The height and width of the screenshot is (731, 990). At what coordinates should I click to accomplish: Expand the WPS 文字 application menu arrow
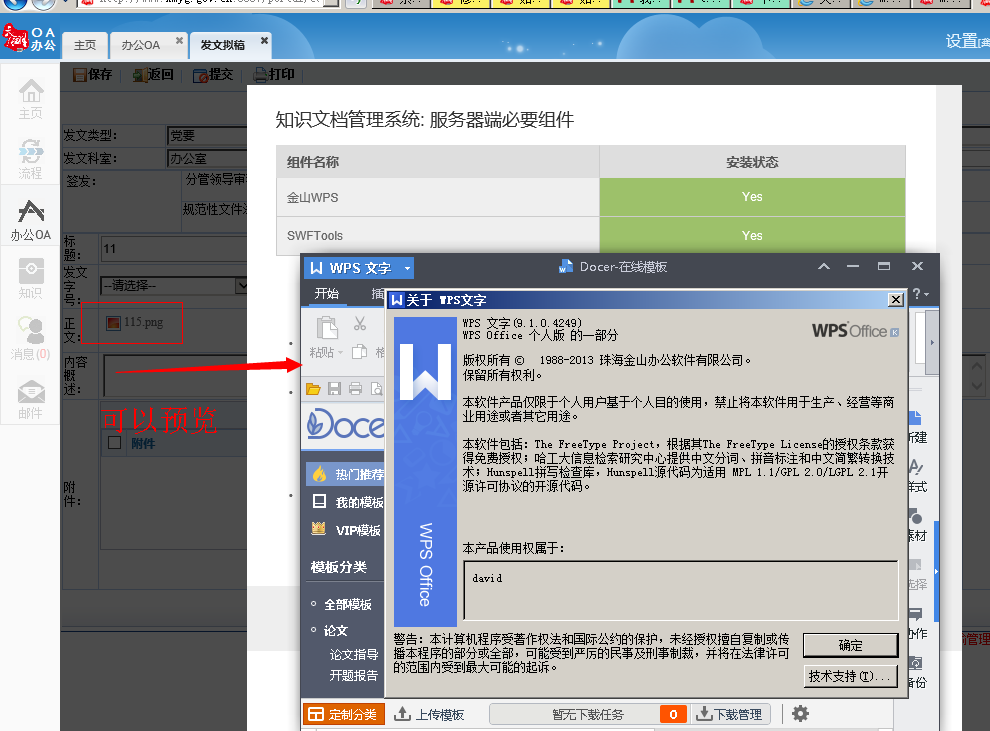coord(407,268)
